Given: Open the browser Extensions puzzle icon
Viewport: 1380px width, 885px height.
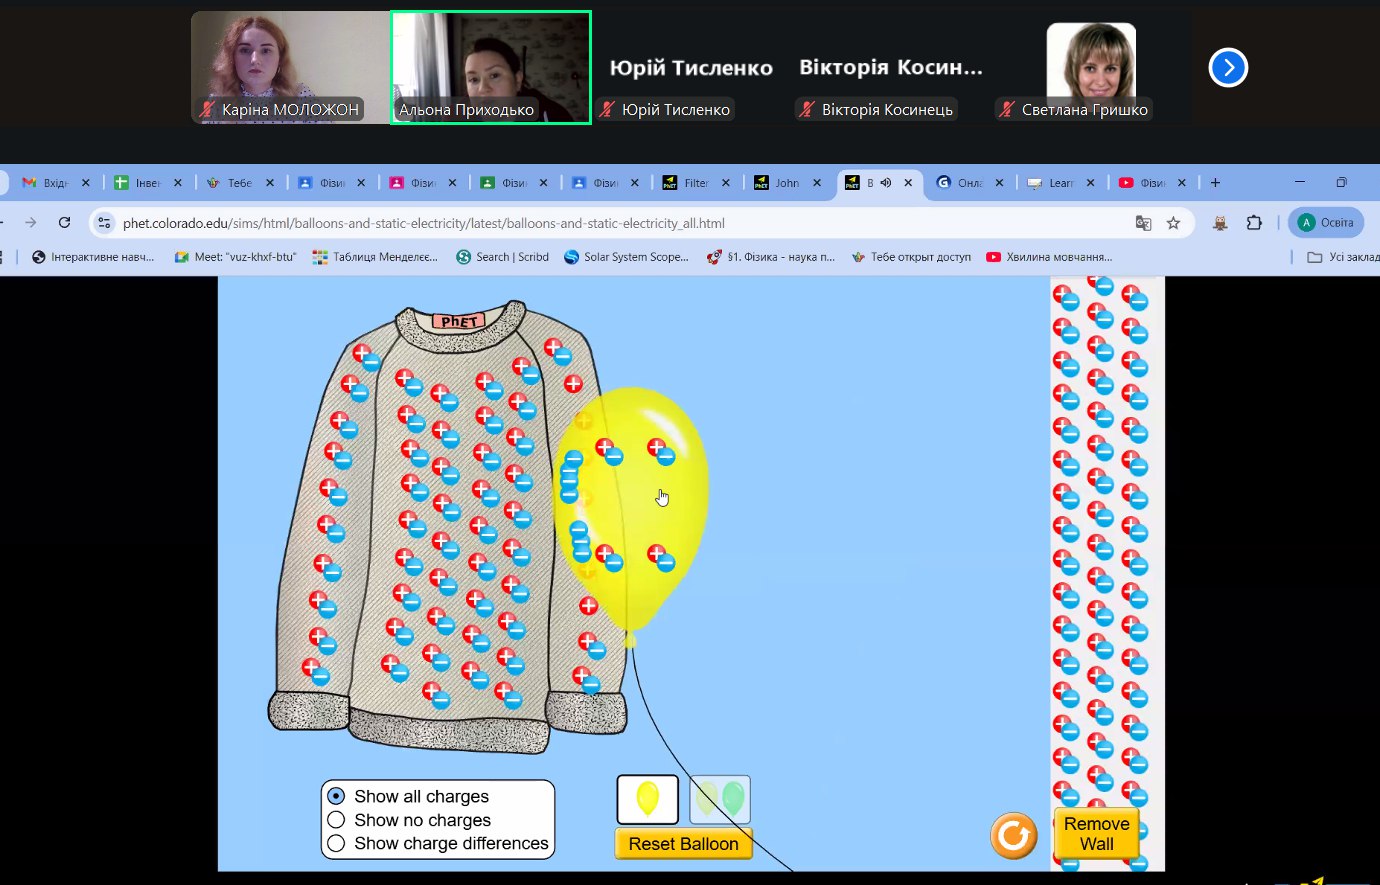Looking at the screenshot, I should pyautogui.click(x=1254, y=223).
